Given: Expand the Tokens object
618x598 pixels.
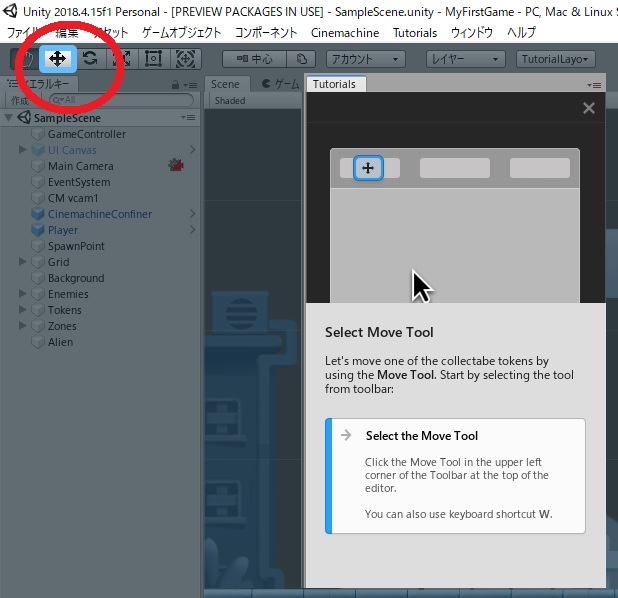Looking at the screenshot, I should click(x=22, y=310).
